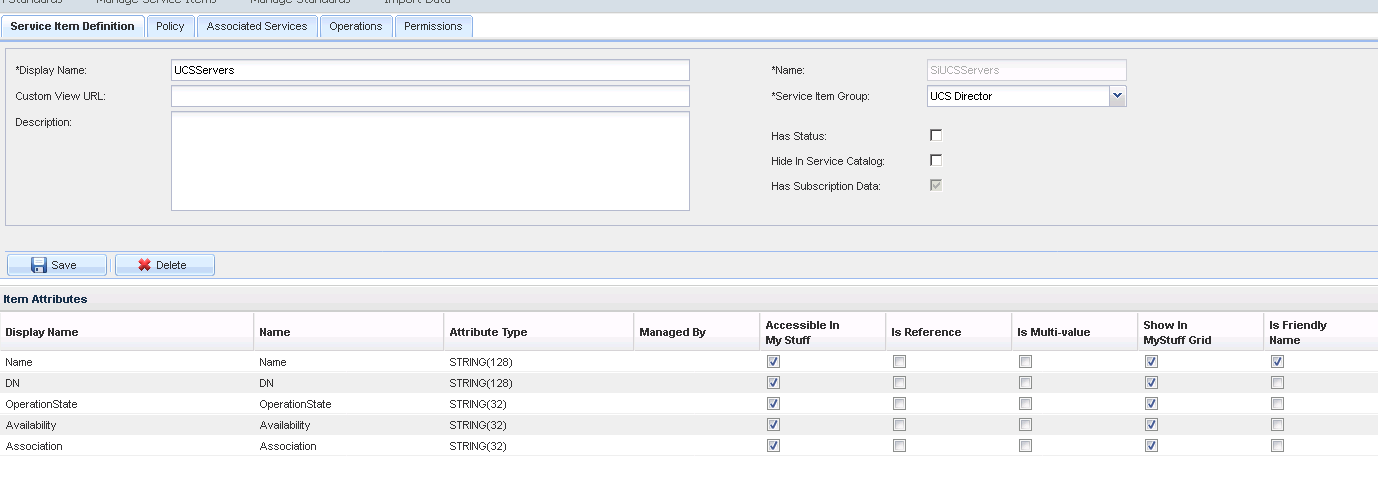Screen dimensions: 1378x496
Task: Click the Attribute Type column header
Action: tap(538, 332)
